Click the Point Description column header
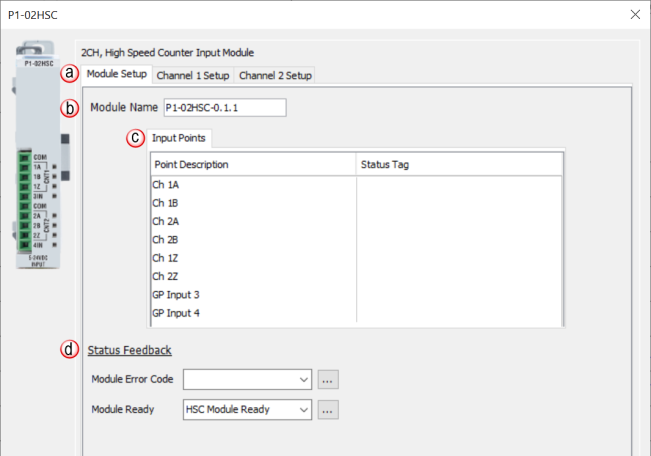Screen dimensions: 651x456 [x=253, y=164]
